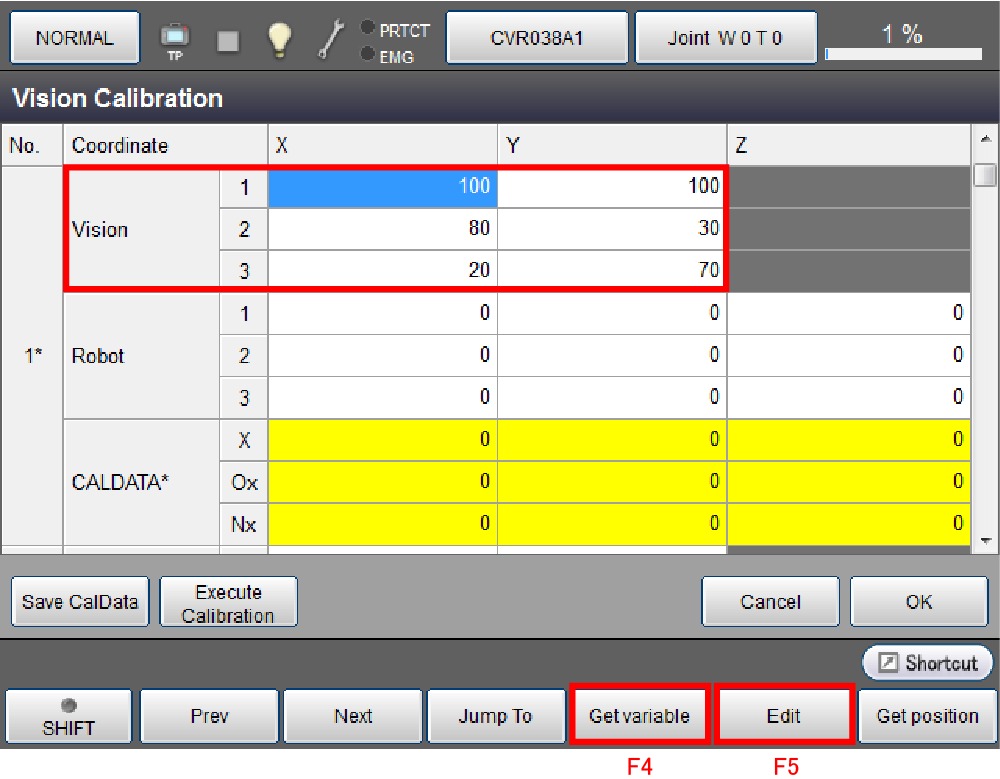
Task: Confirm with the OK button
Action: click(x=918, y=602)
